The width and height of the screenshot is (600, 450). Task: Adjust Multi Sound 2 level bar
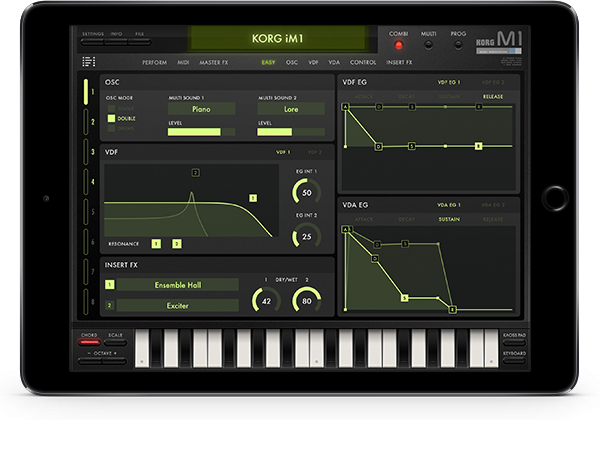click(x=291, y=132)
